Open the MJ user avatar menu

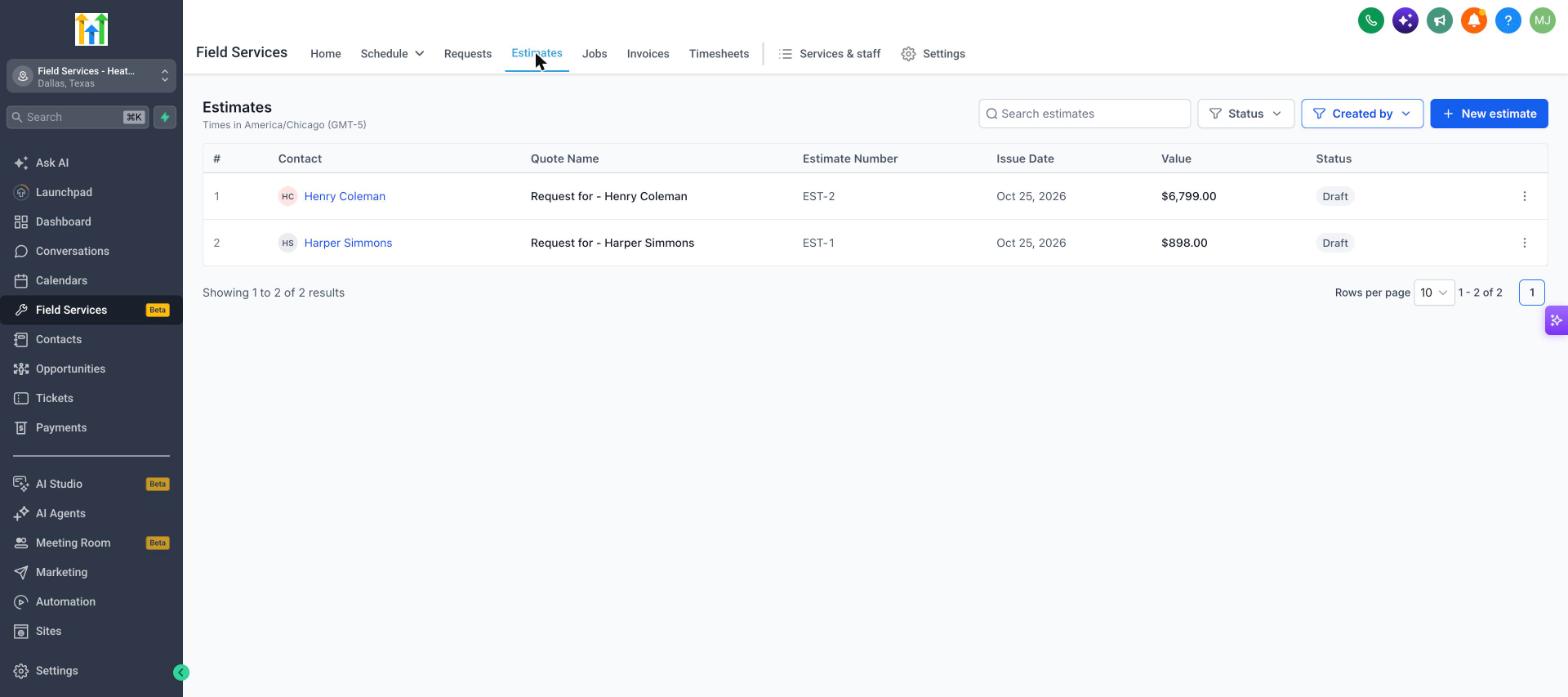click(1542, 21)
